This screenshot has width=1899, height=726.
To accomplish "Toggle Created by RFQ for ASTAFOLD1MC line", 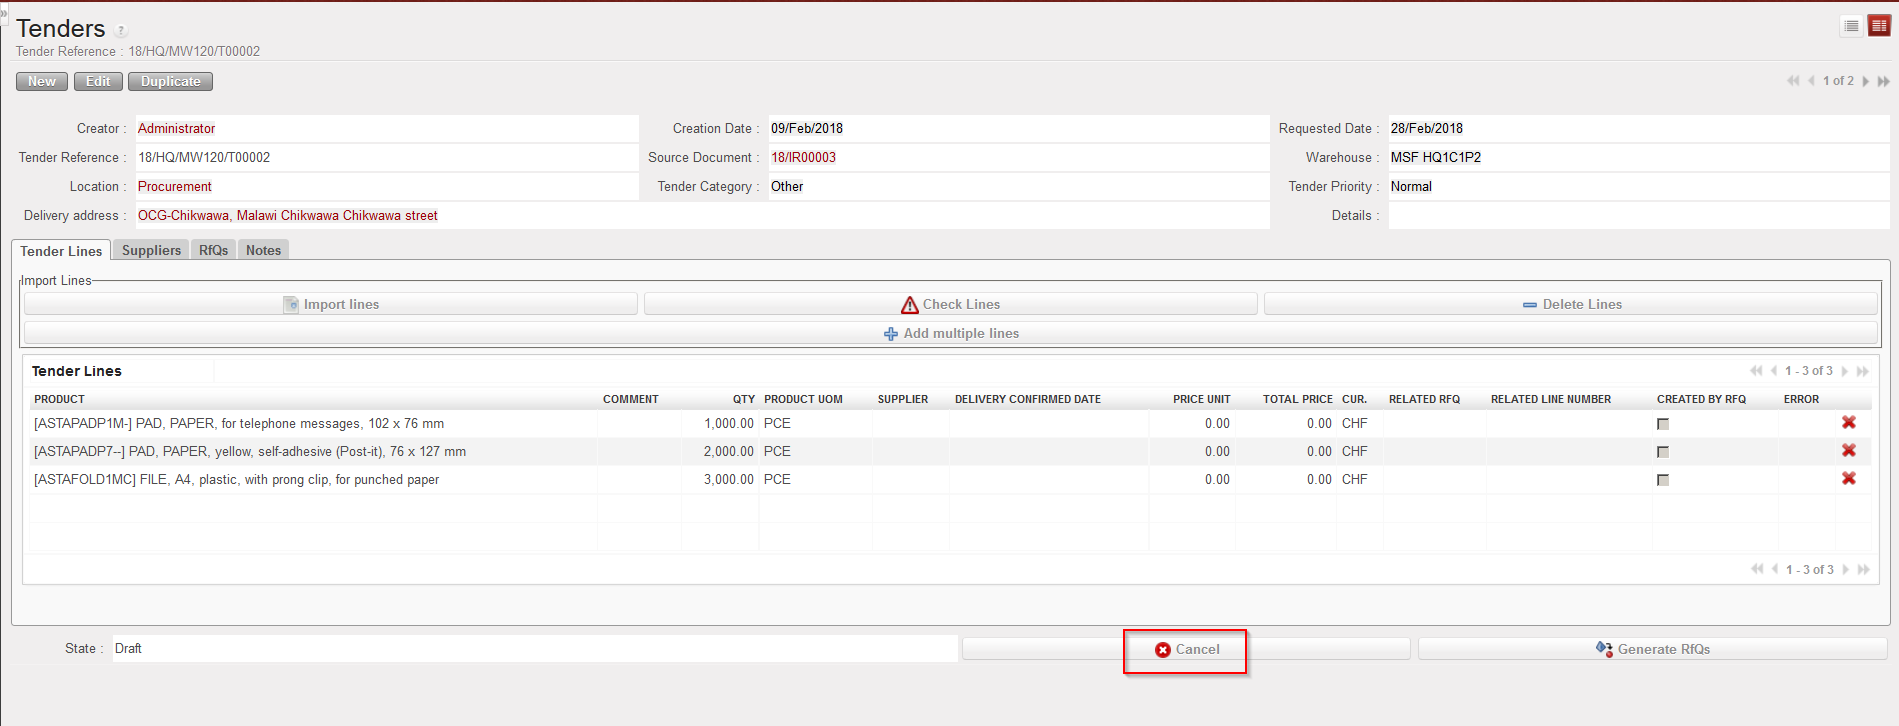I will 1663,480.
